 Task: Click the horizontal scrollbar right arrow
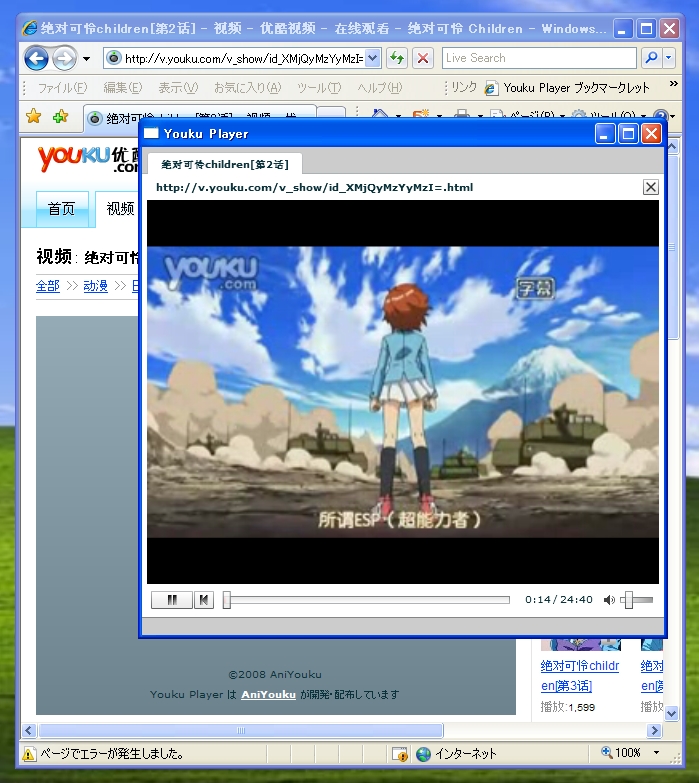tap(654, 731)
